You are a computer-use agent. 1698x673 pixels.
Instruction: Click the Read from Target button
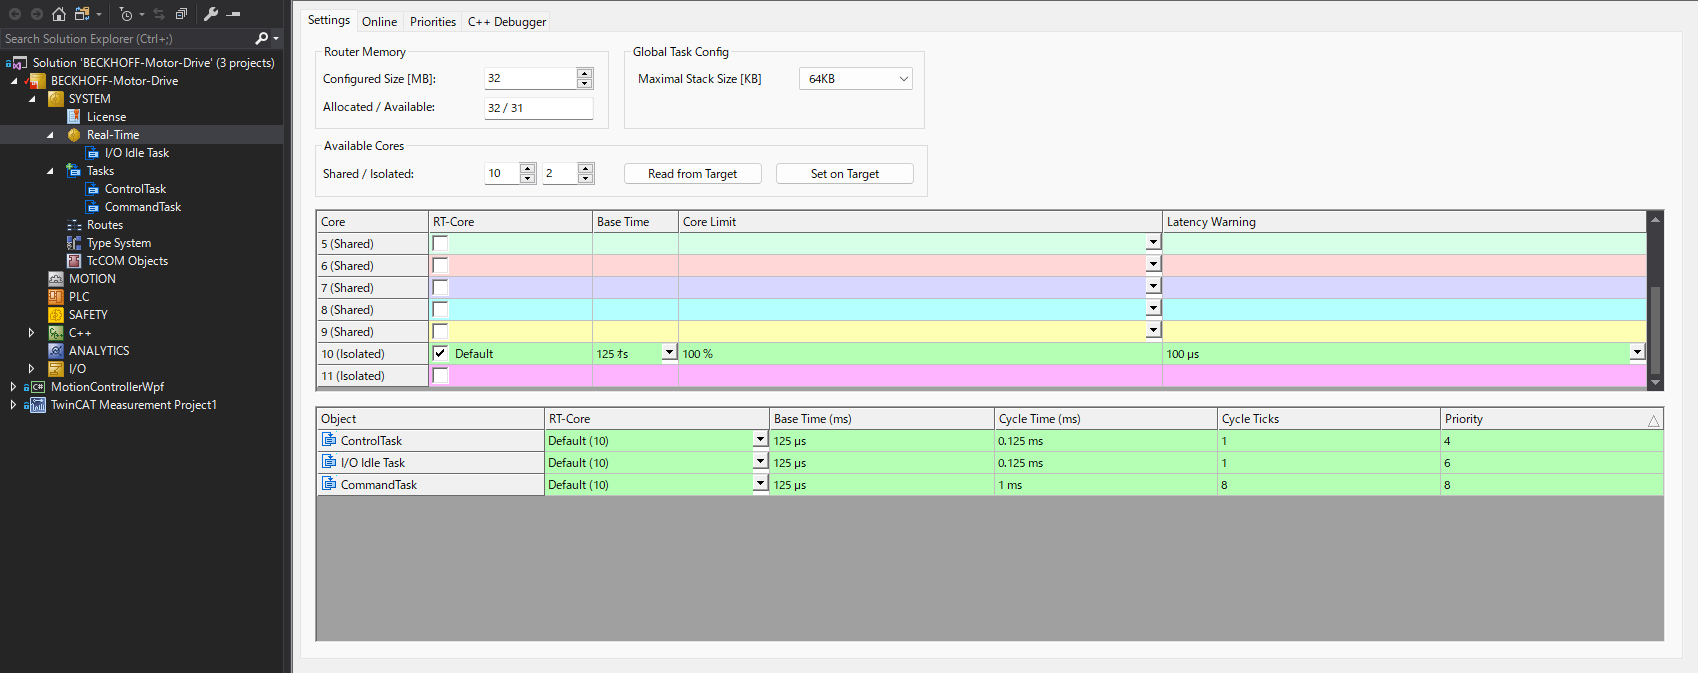[692, 174]
